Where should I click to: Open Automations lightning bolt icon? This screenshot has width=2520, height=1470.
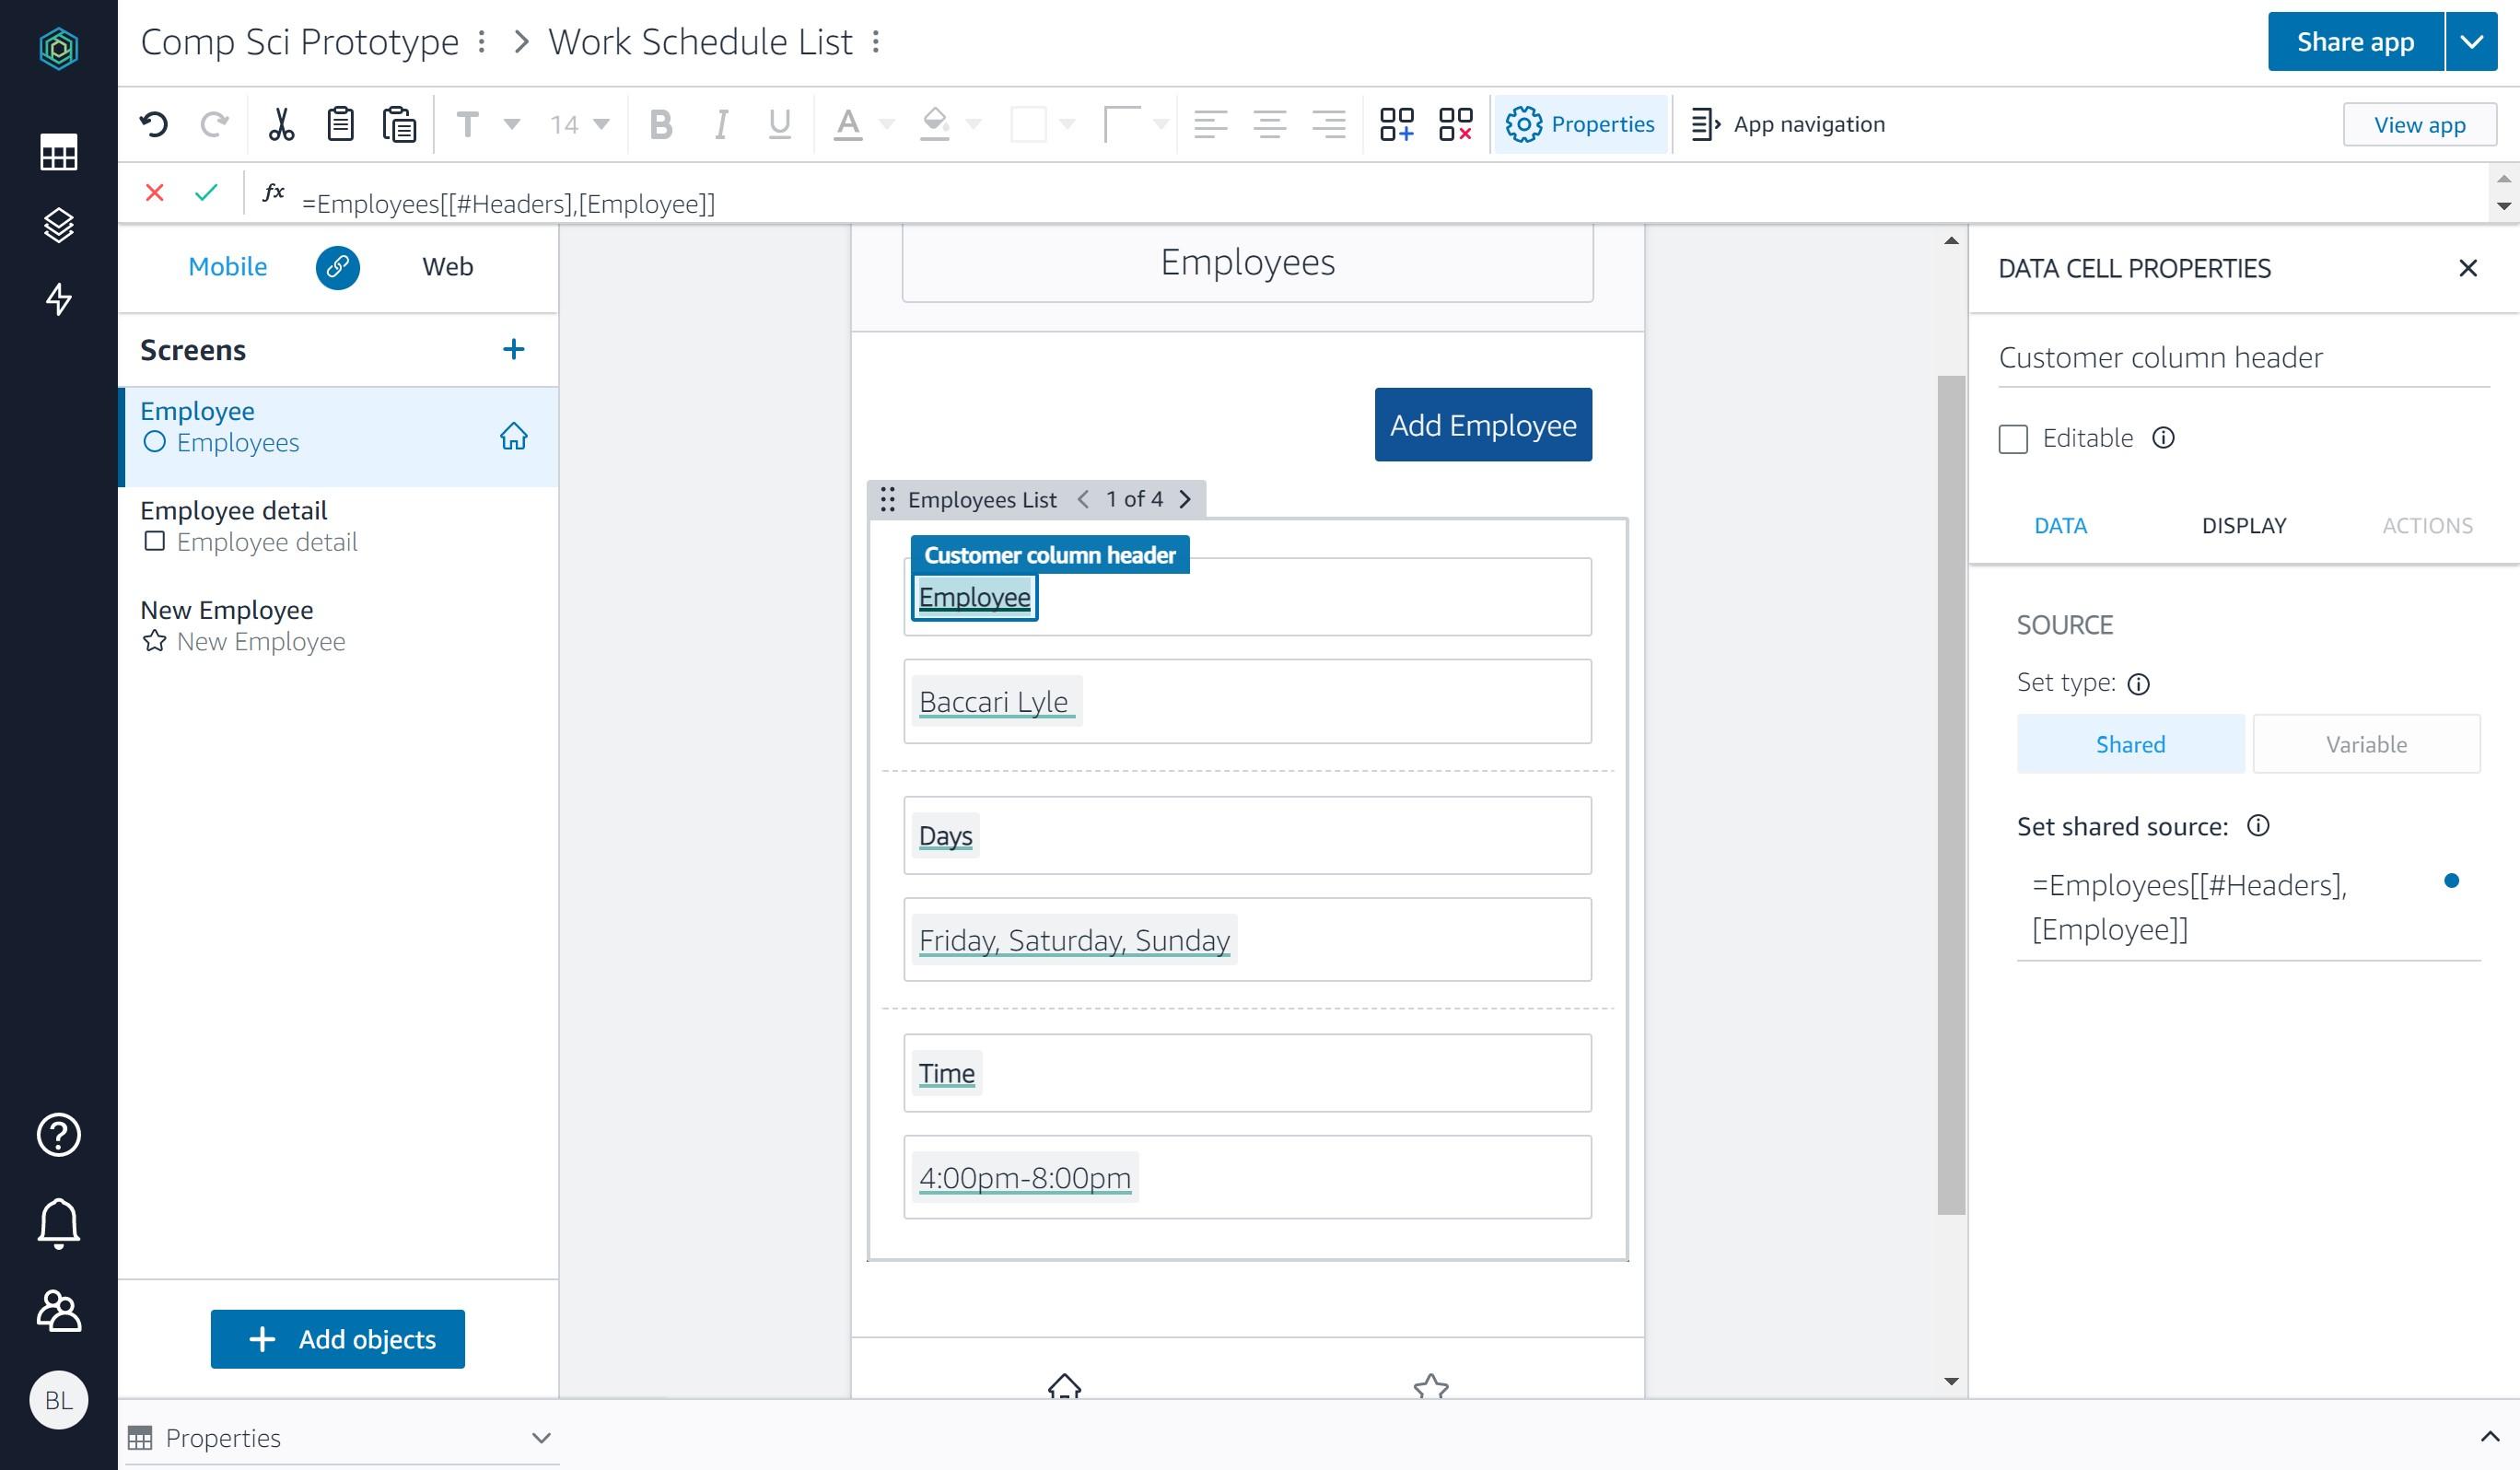tap(58, 298)
